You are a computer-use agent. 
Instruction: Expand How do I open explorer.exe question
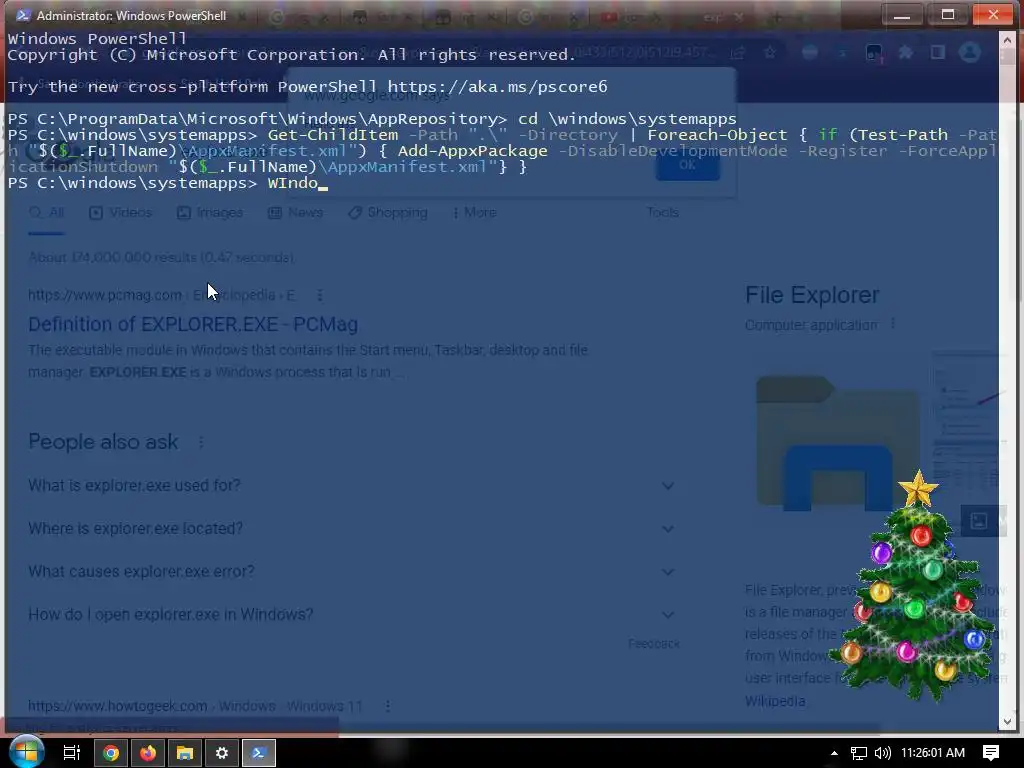click(x=351, y=615)
